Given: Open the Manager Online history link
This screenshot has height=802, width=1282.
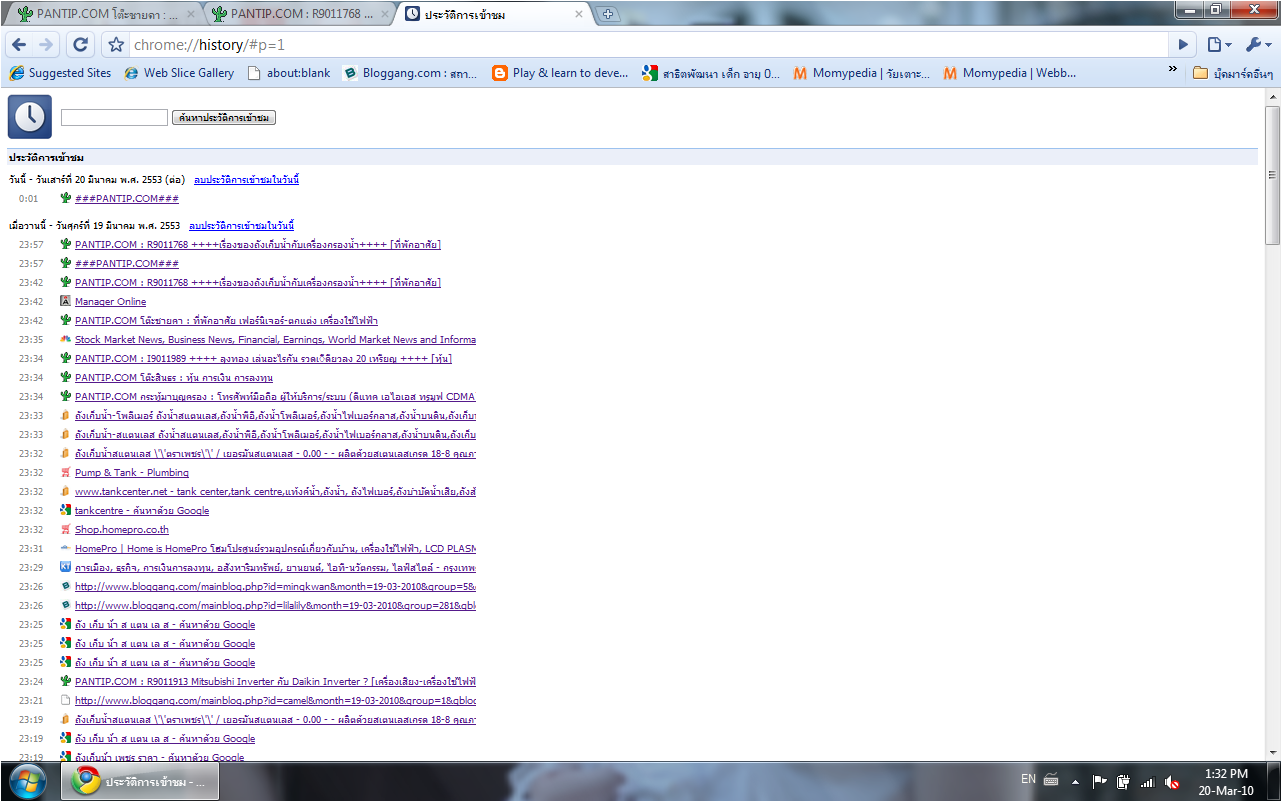Looking at the screenshot, I should pos(110,302).
